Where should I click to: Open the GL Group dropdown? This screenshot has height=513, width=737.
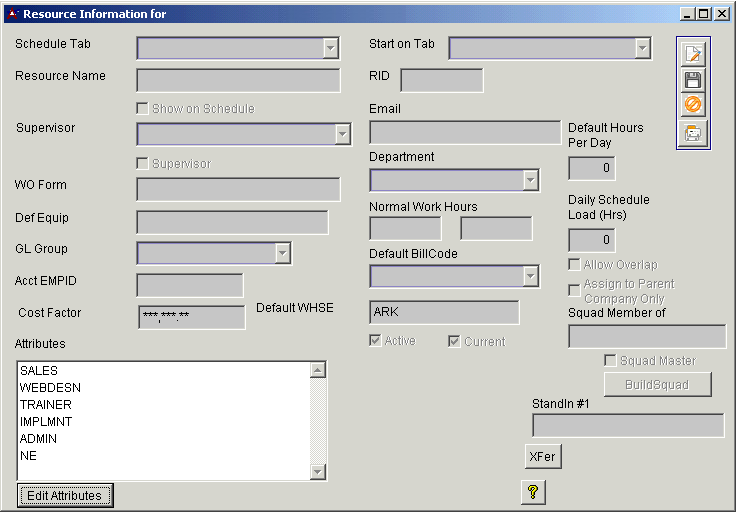click(282, 253)
